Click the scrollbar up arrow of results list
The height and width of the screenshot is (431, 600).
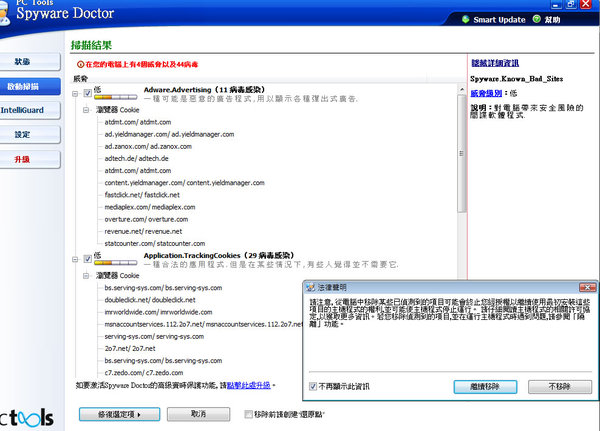pyautogui.click(x=461, y=90)
